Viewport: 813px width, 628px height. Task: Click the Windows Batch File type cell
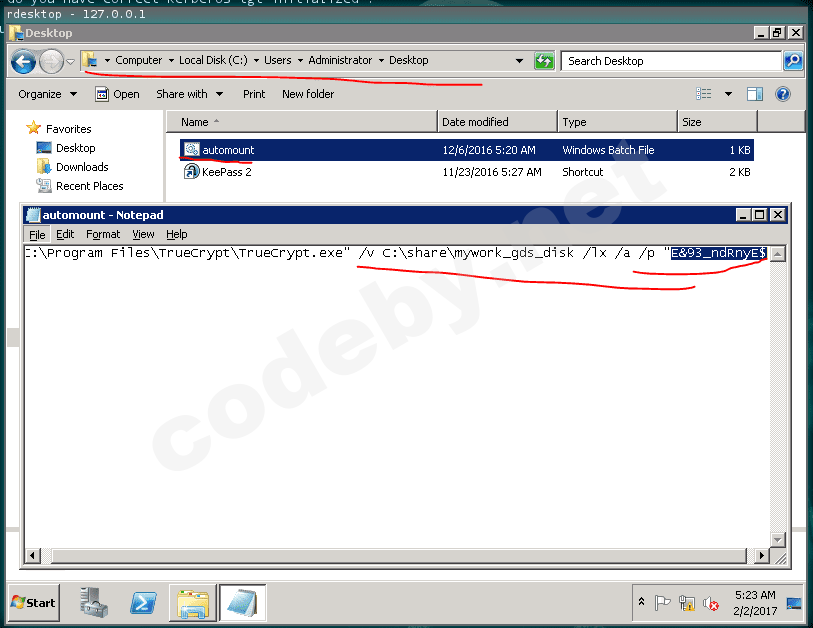(x=608, y=150)
